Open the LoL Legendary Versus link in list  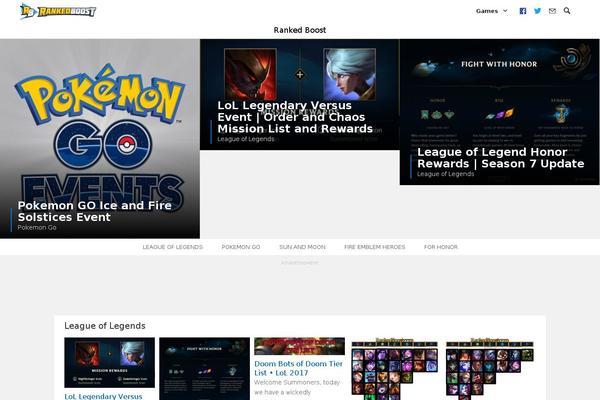point(103,396)
